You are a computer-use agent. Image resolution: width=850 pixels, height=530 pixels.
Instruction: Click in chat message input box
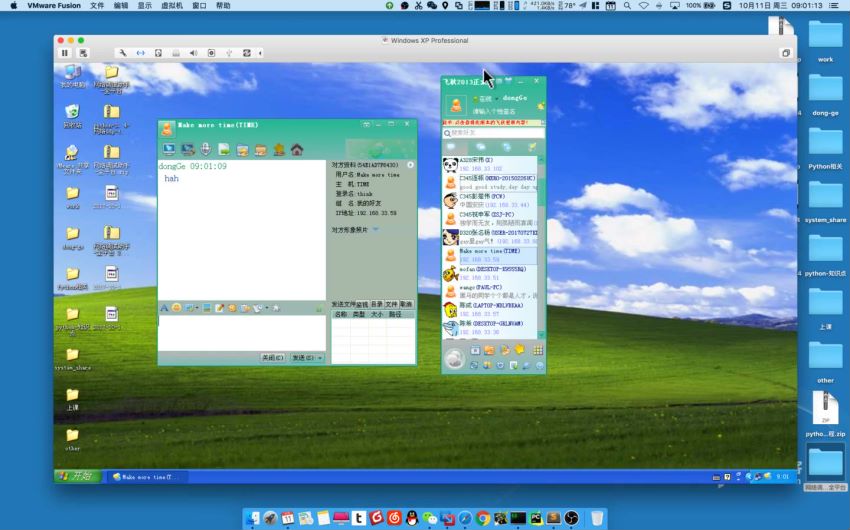[242, 333]
